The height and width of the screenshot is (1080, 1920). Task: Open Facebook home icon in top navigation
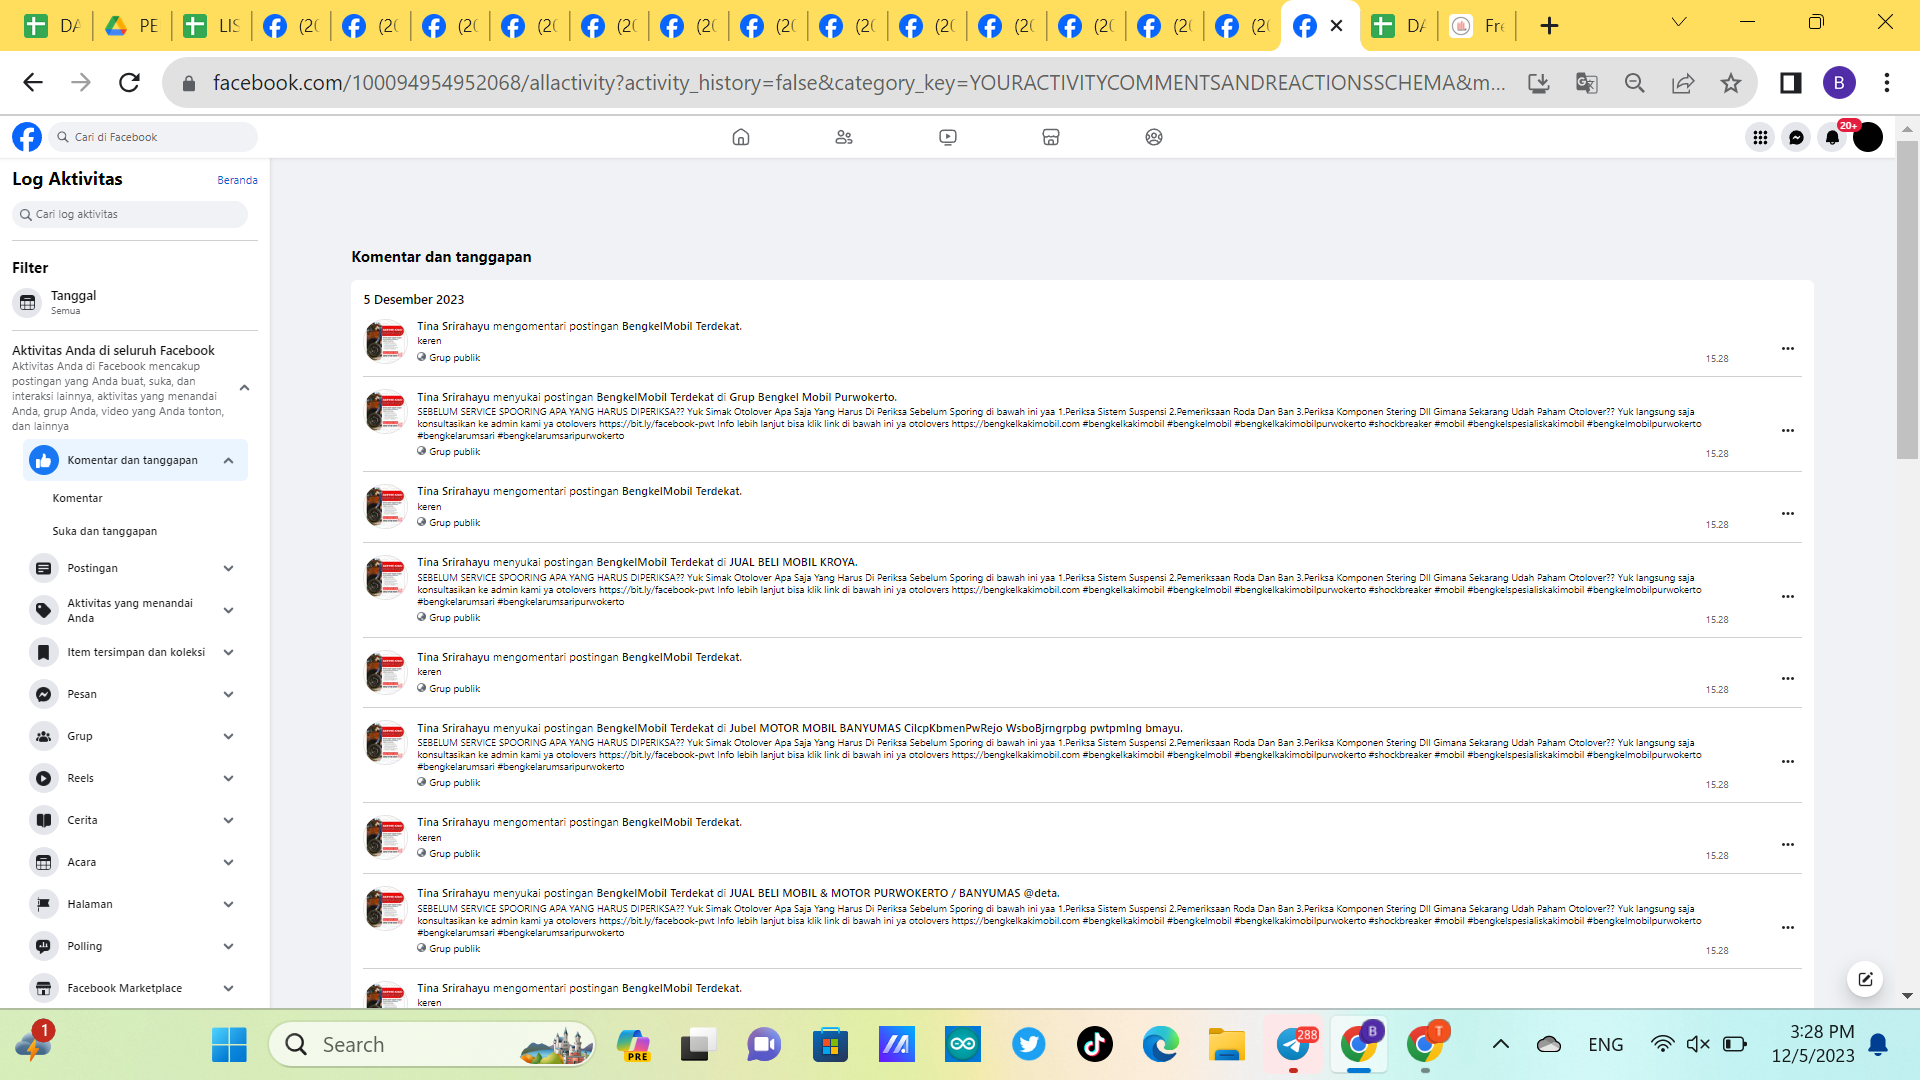point(741,137)
